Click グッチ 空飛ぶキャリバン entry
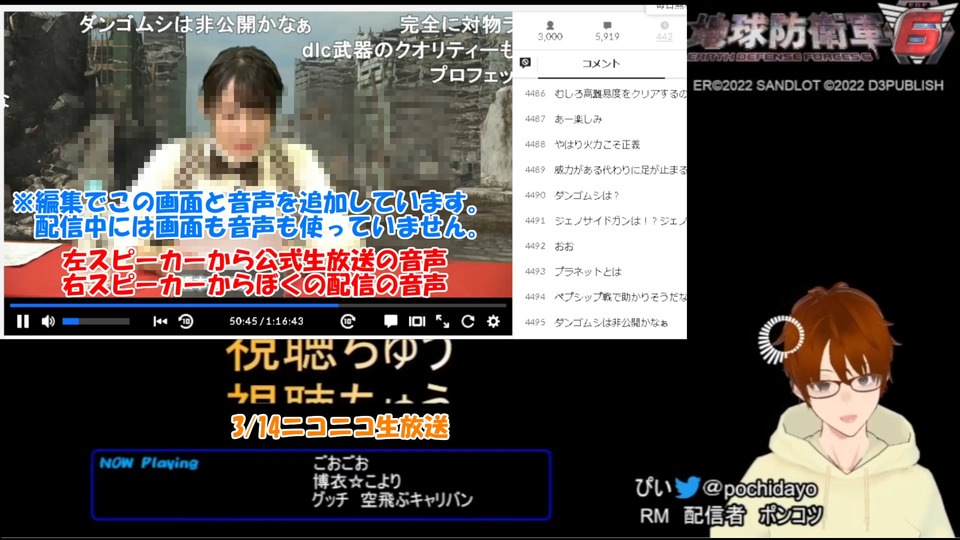The height and width of the screenshot is (540, 960). coord(392,500)
